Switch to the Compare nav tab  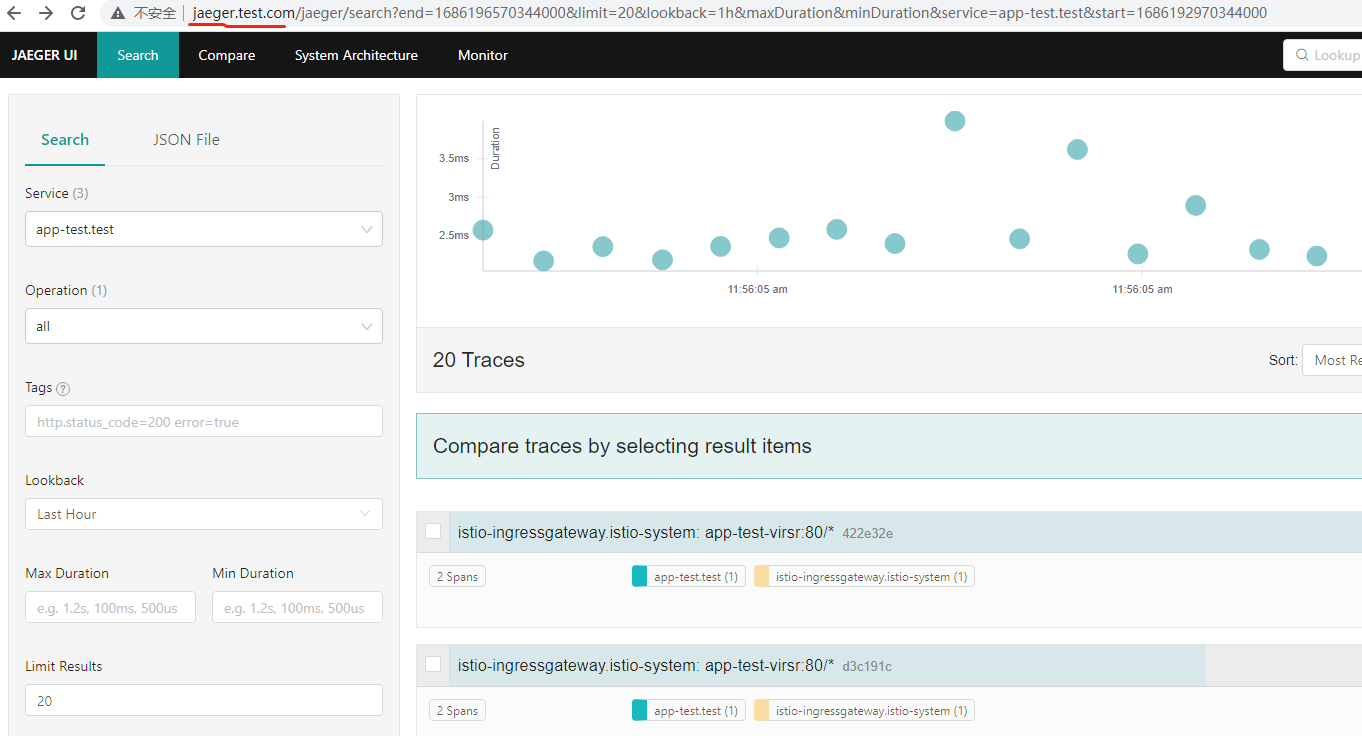(x=227, y=55)
